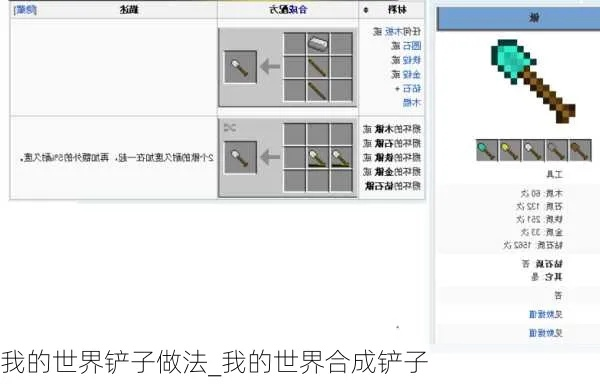The height and width of the screenshot is (384, 600).
Task: Select the diamond shovel small icon in infobox
Action: click(x=487, y=150)
